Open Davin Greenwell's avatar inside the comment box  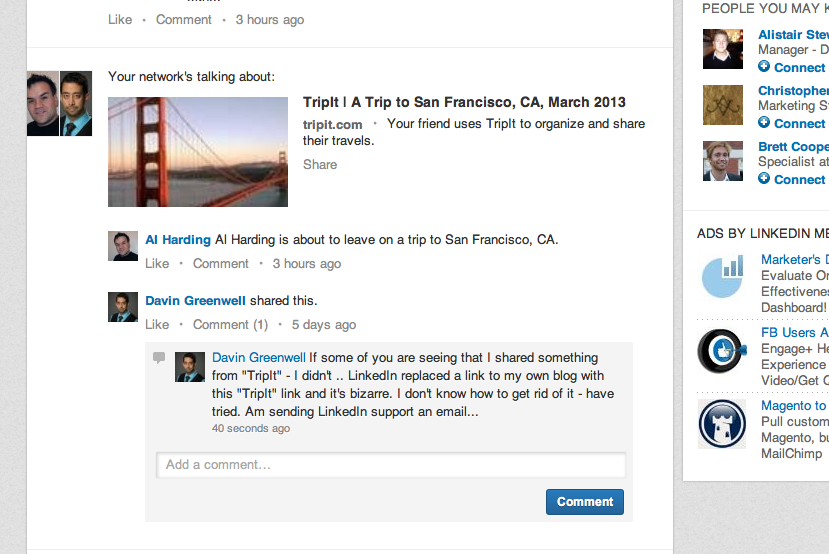point(190,367)
